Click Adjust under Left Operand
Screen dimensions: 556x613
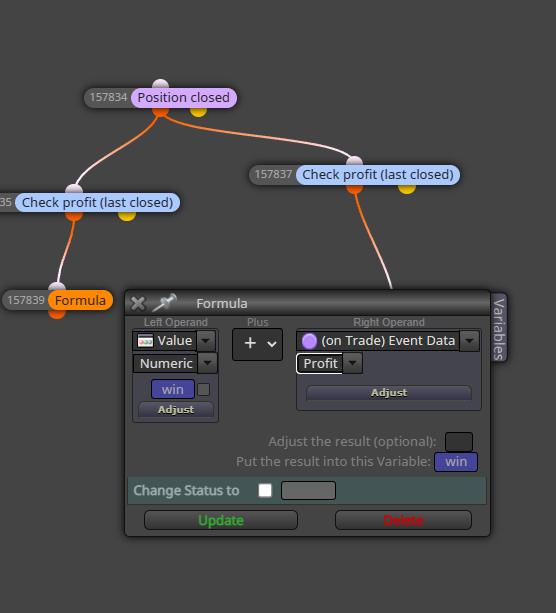pyautogui.click(x=176, y=409)
